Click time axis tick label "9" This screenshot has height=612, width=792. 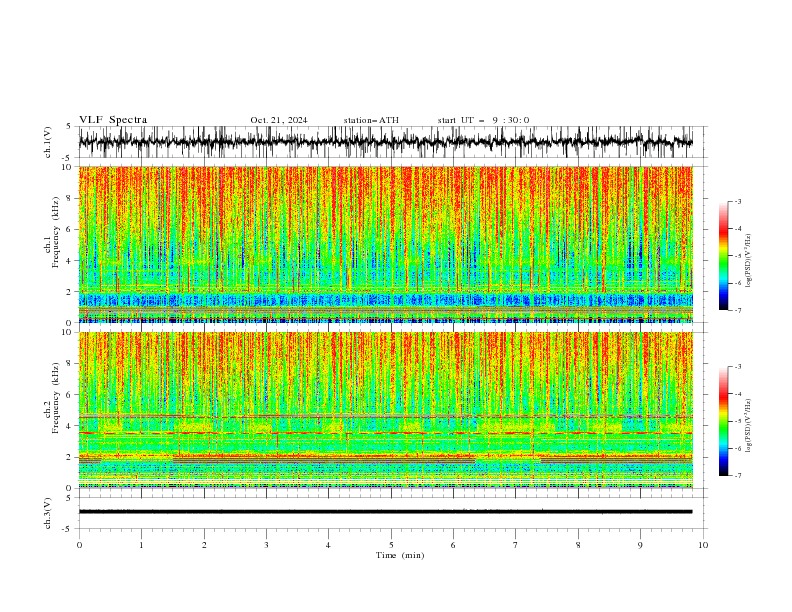(x=640, y=545)
